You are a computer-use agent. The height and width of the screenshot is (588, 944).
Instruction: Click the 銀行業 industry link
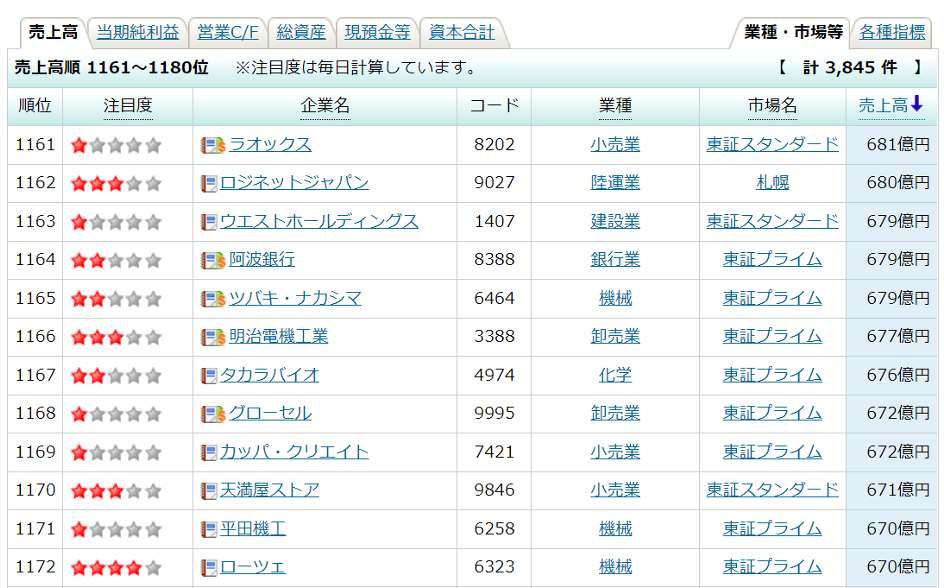615,259
